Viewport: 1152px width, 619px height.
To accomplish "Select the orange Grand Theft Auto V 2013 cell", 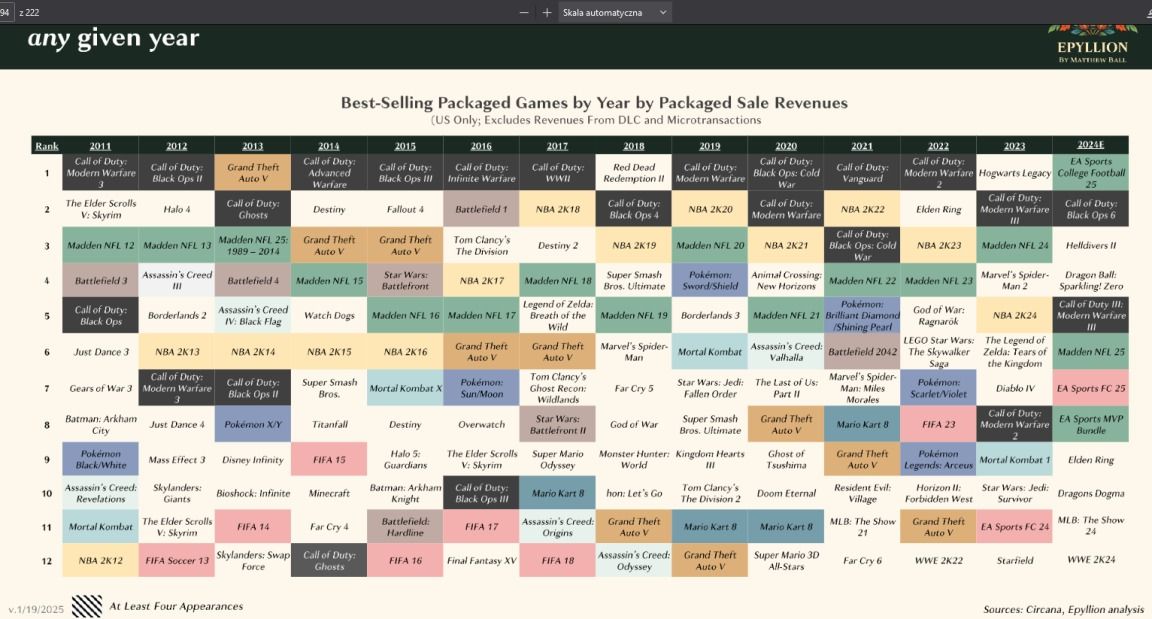I will pyautogui.click(x=252, y=173).
